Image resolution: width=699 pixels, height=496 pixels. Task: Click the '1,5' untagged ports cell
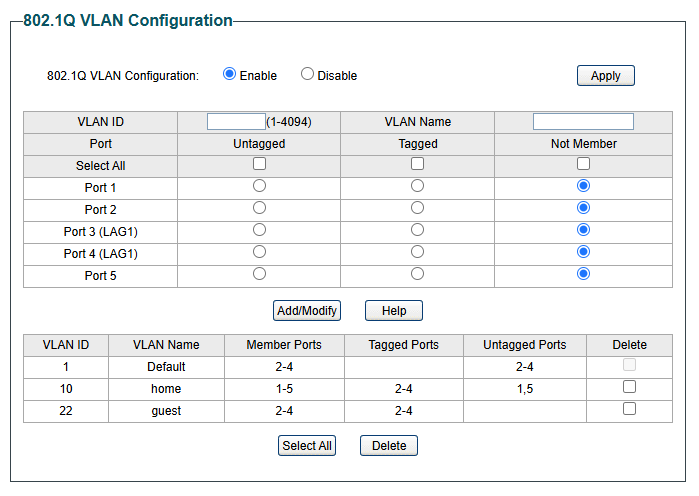click(525, 389)
